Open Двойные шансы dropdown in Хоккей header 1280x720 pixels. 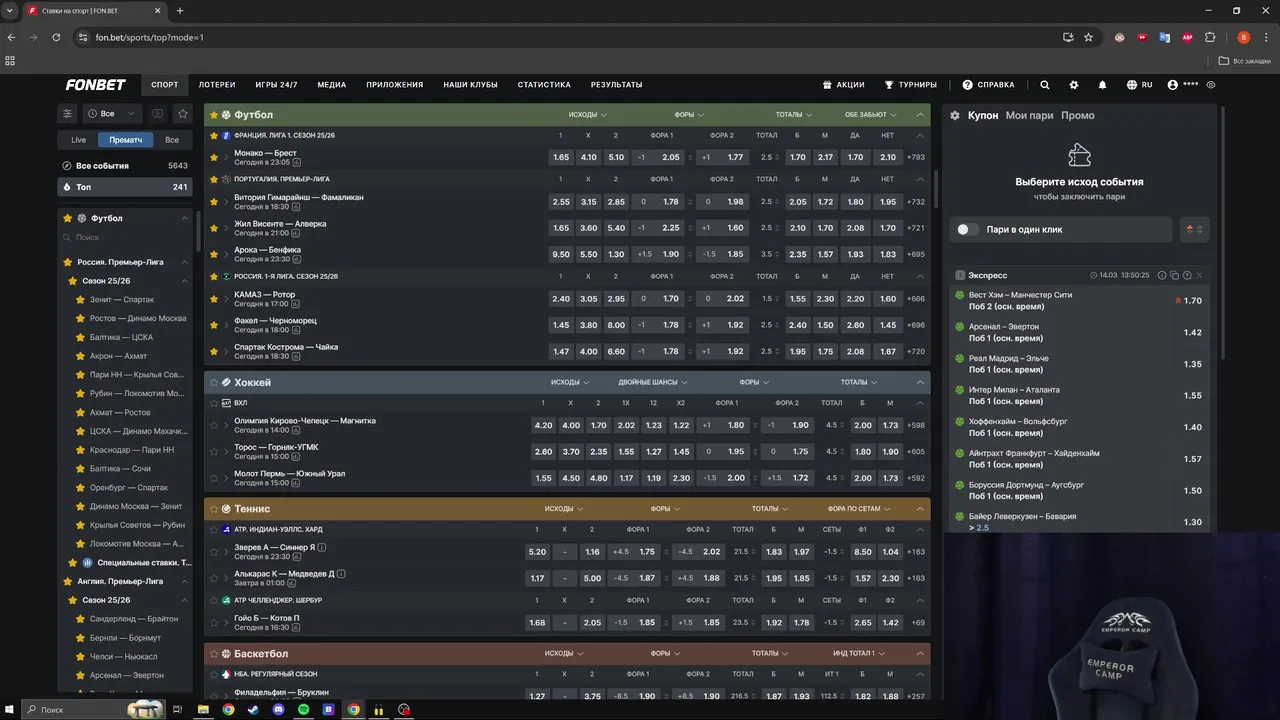point(652,382)
